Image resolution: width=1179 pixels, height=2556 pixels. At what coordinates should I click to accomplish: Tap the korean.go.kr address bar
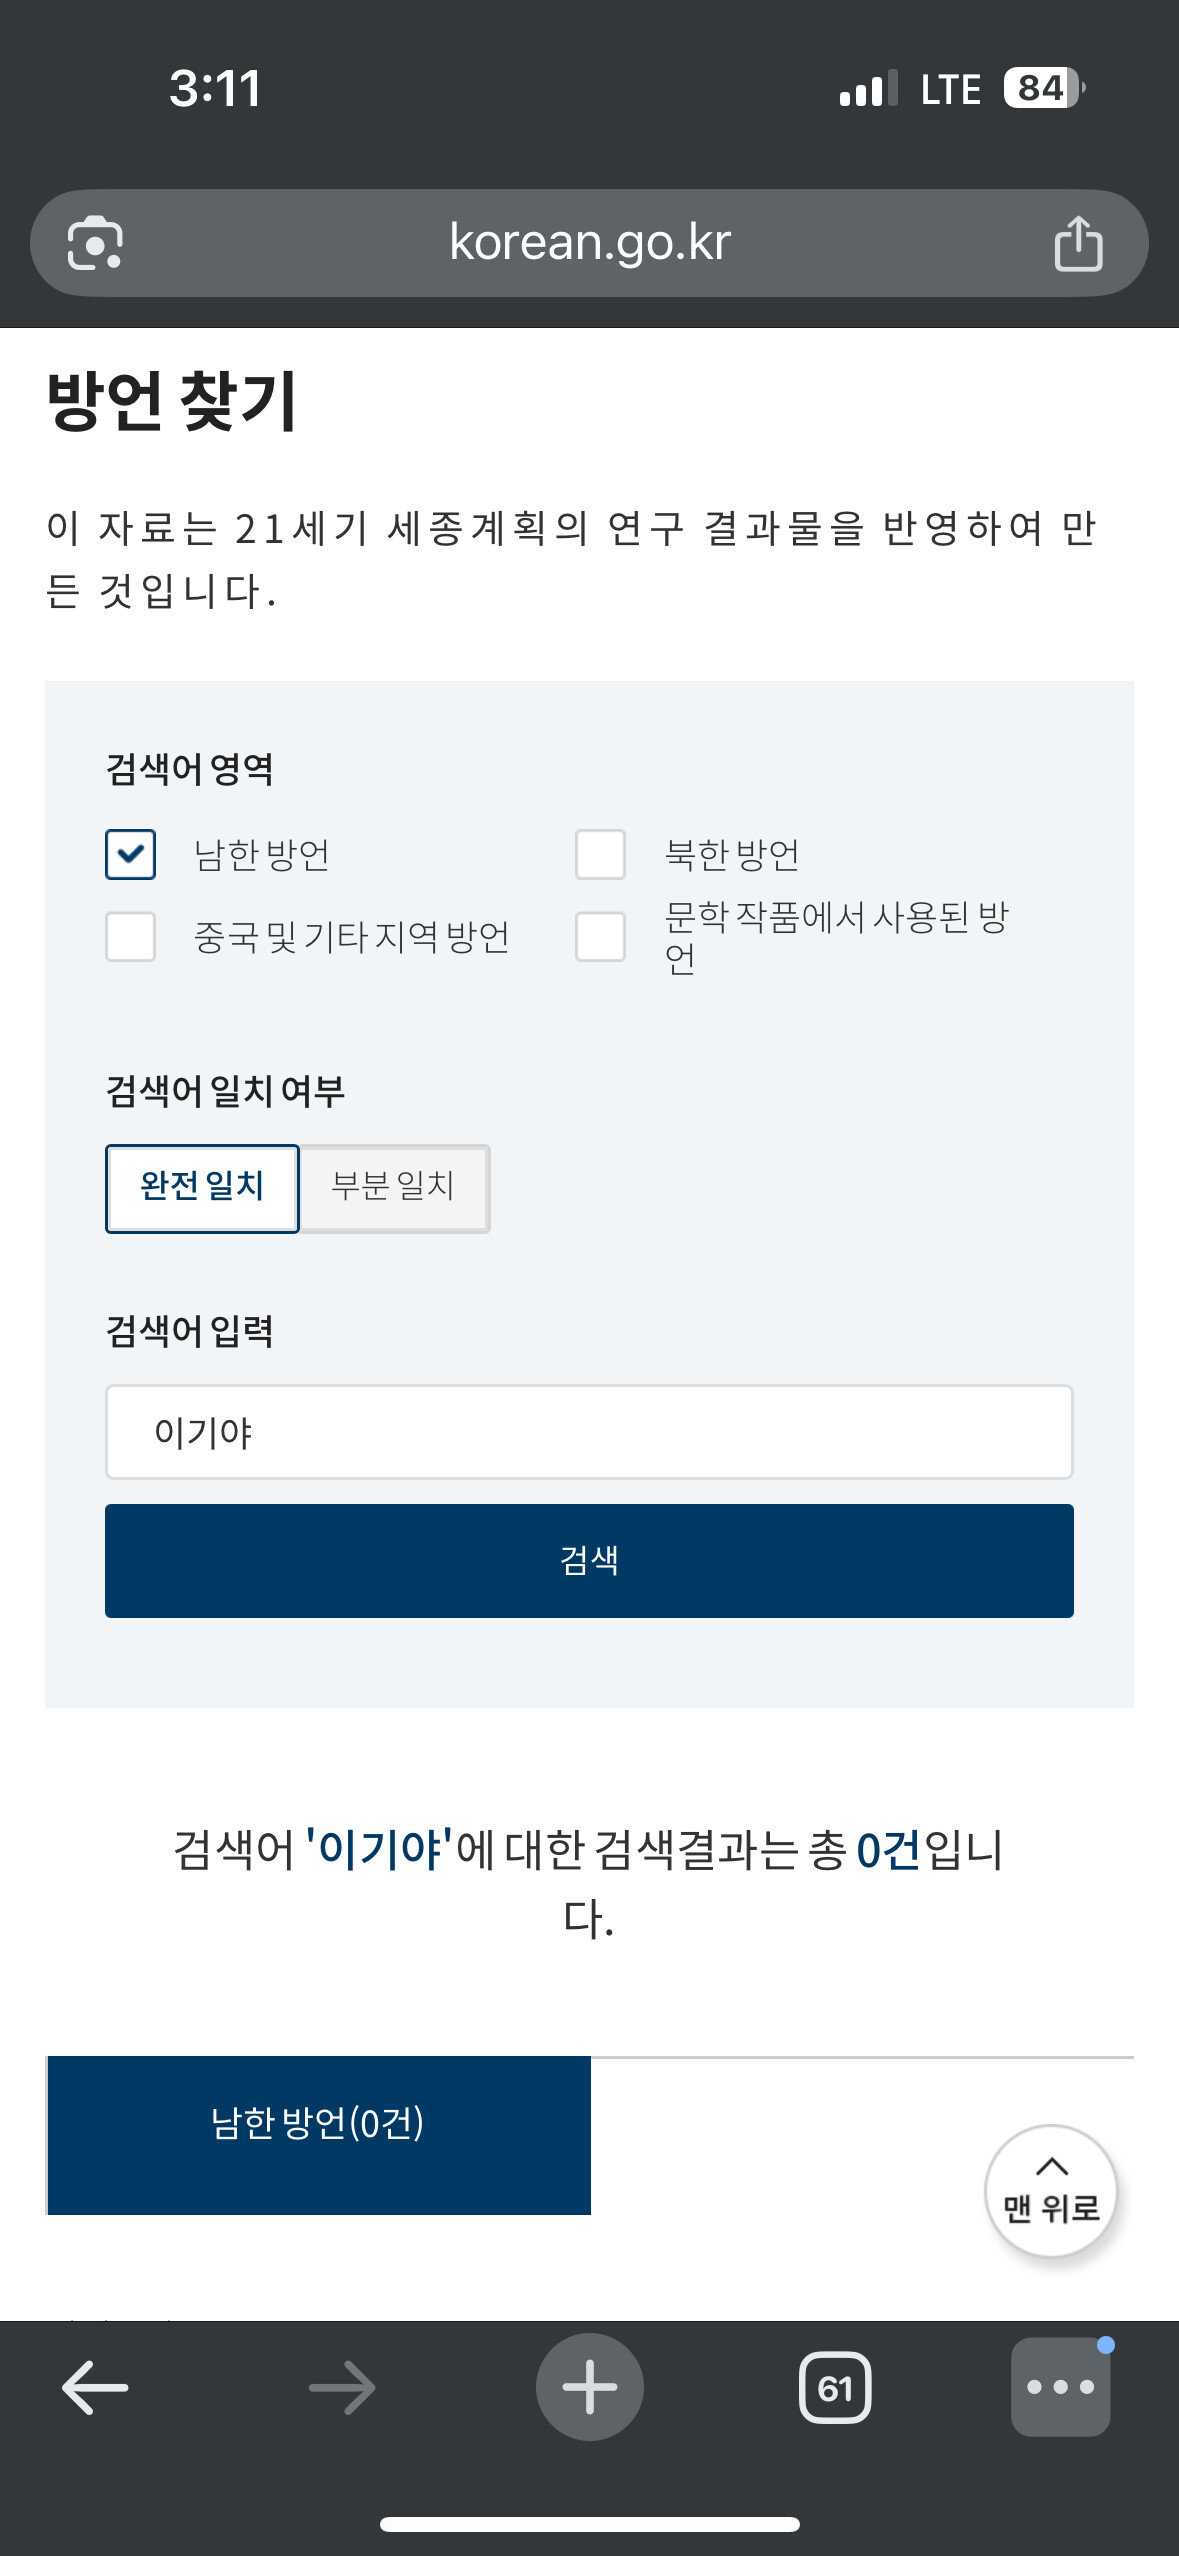pyautogui.click(x=590, y=243)
